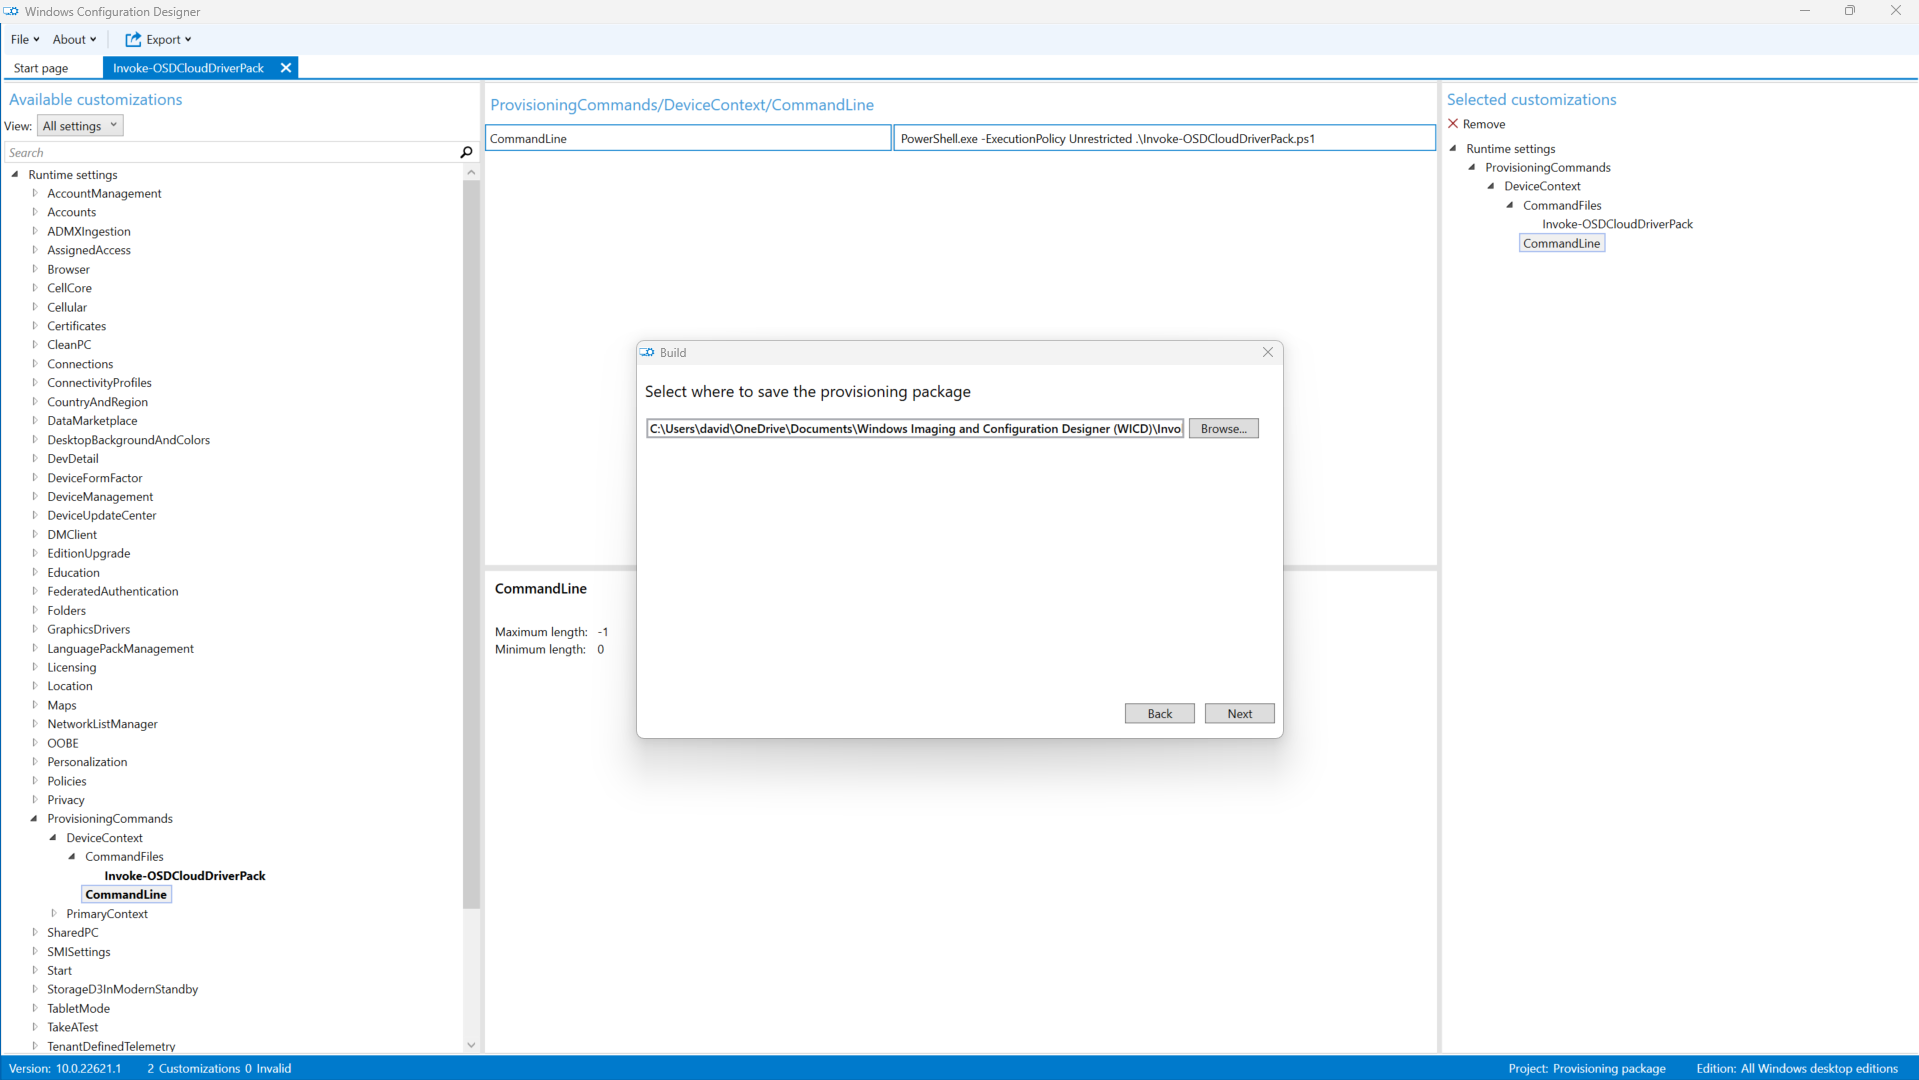Click the red Remove X icon
The height and width of the screenshot is (1080, 1919).
[x=1453, y=124]
